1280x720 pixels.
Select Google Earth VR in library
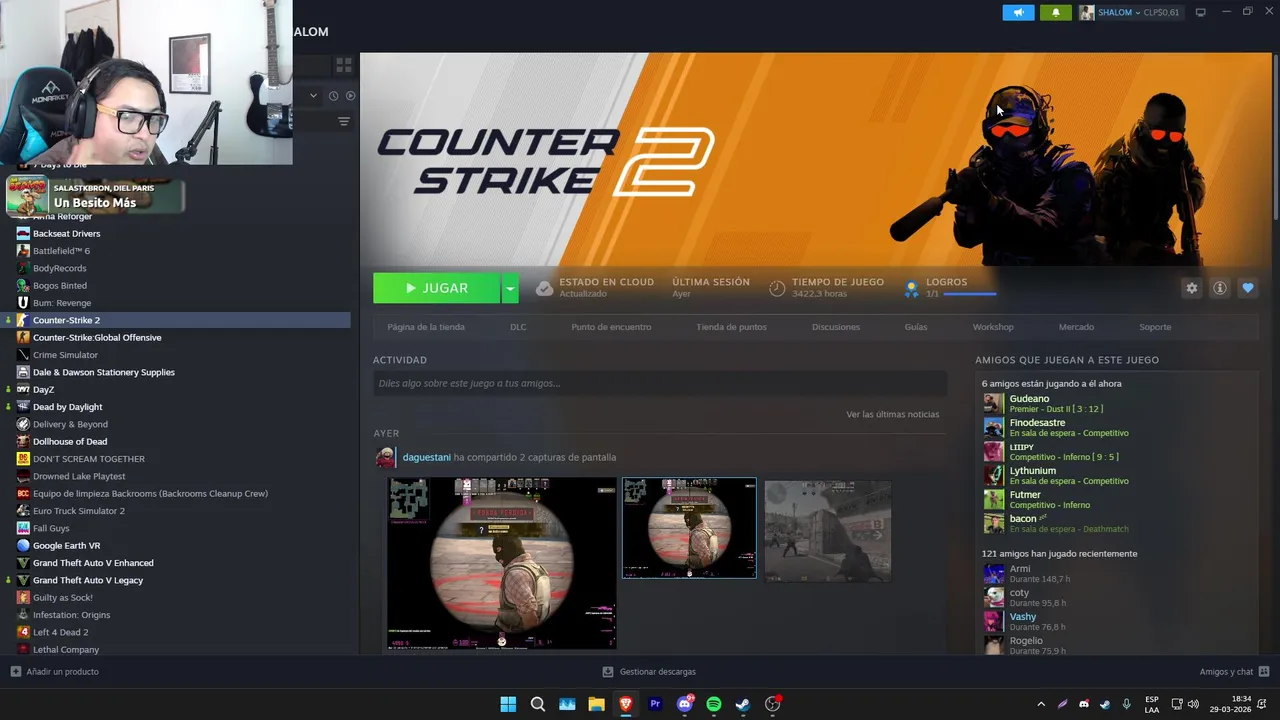[x=66, y=545]
